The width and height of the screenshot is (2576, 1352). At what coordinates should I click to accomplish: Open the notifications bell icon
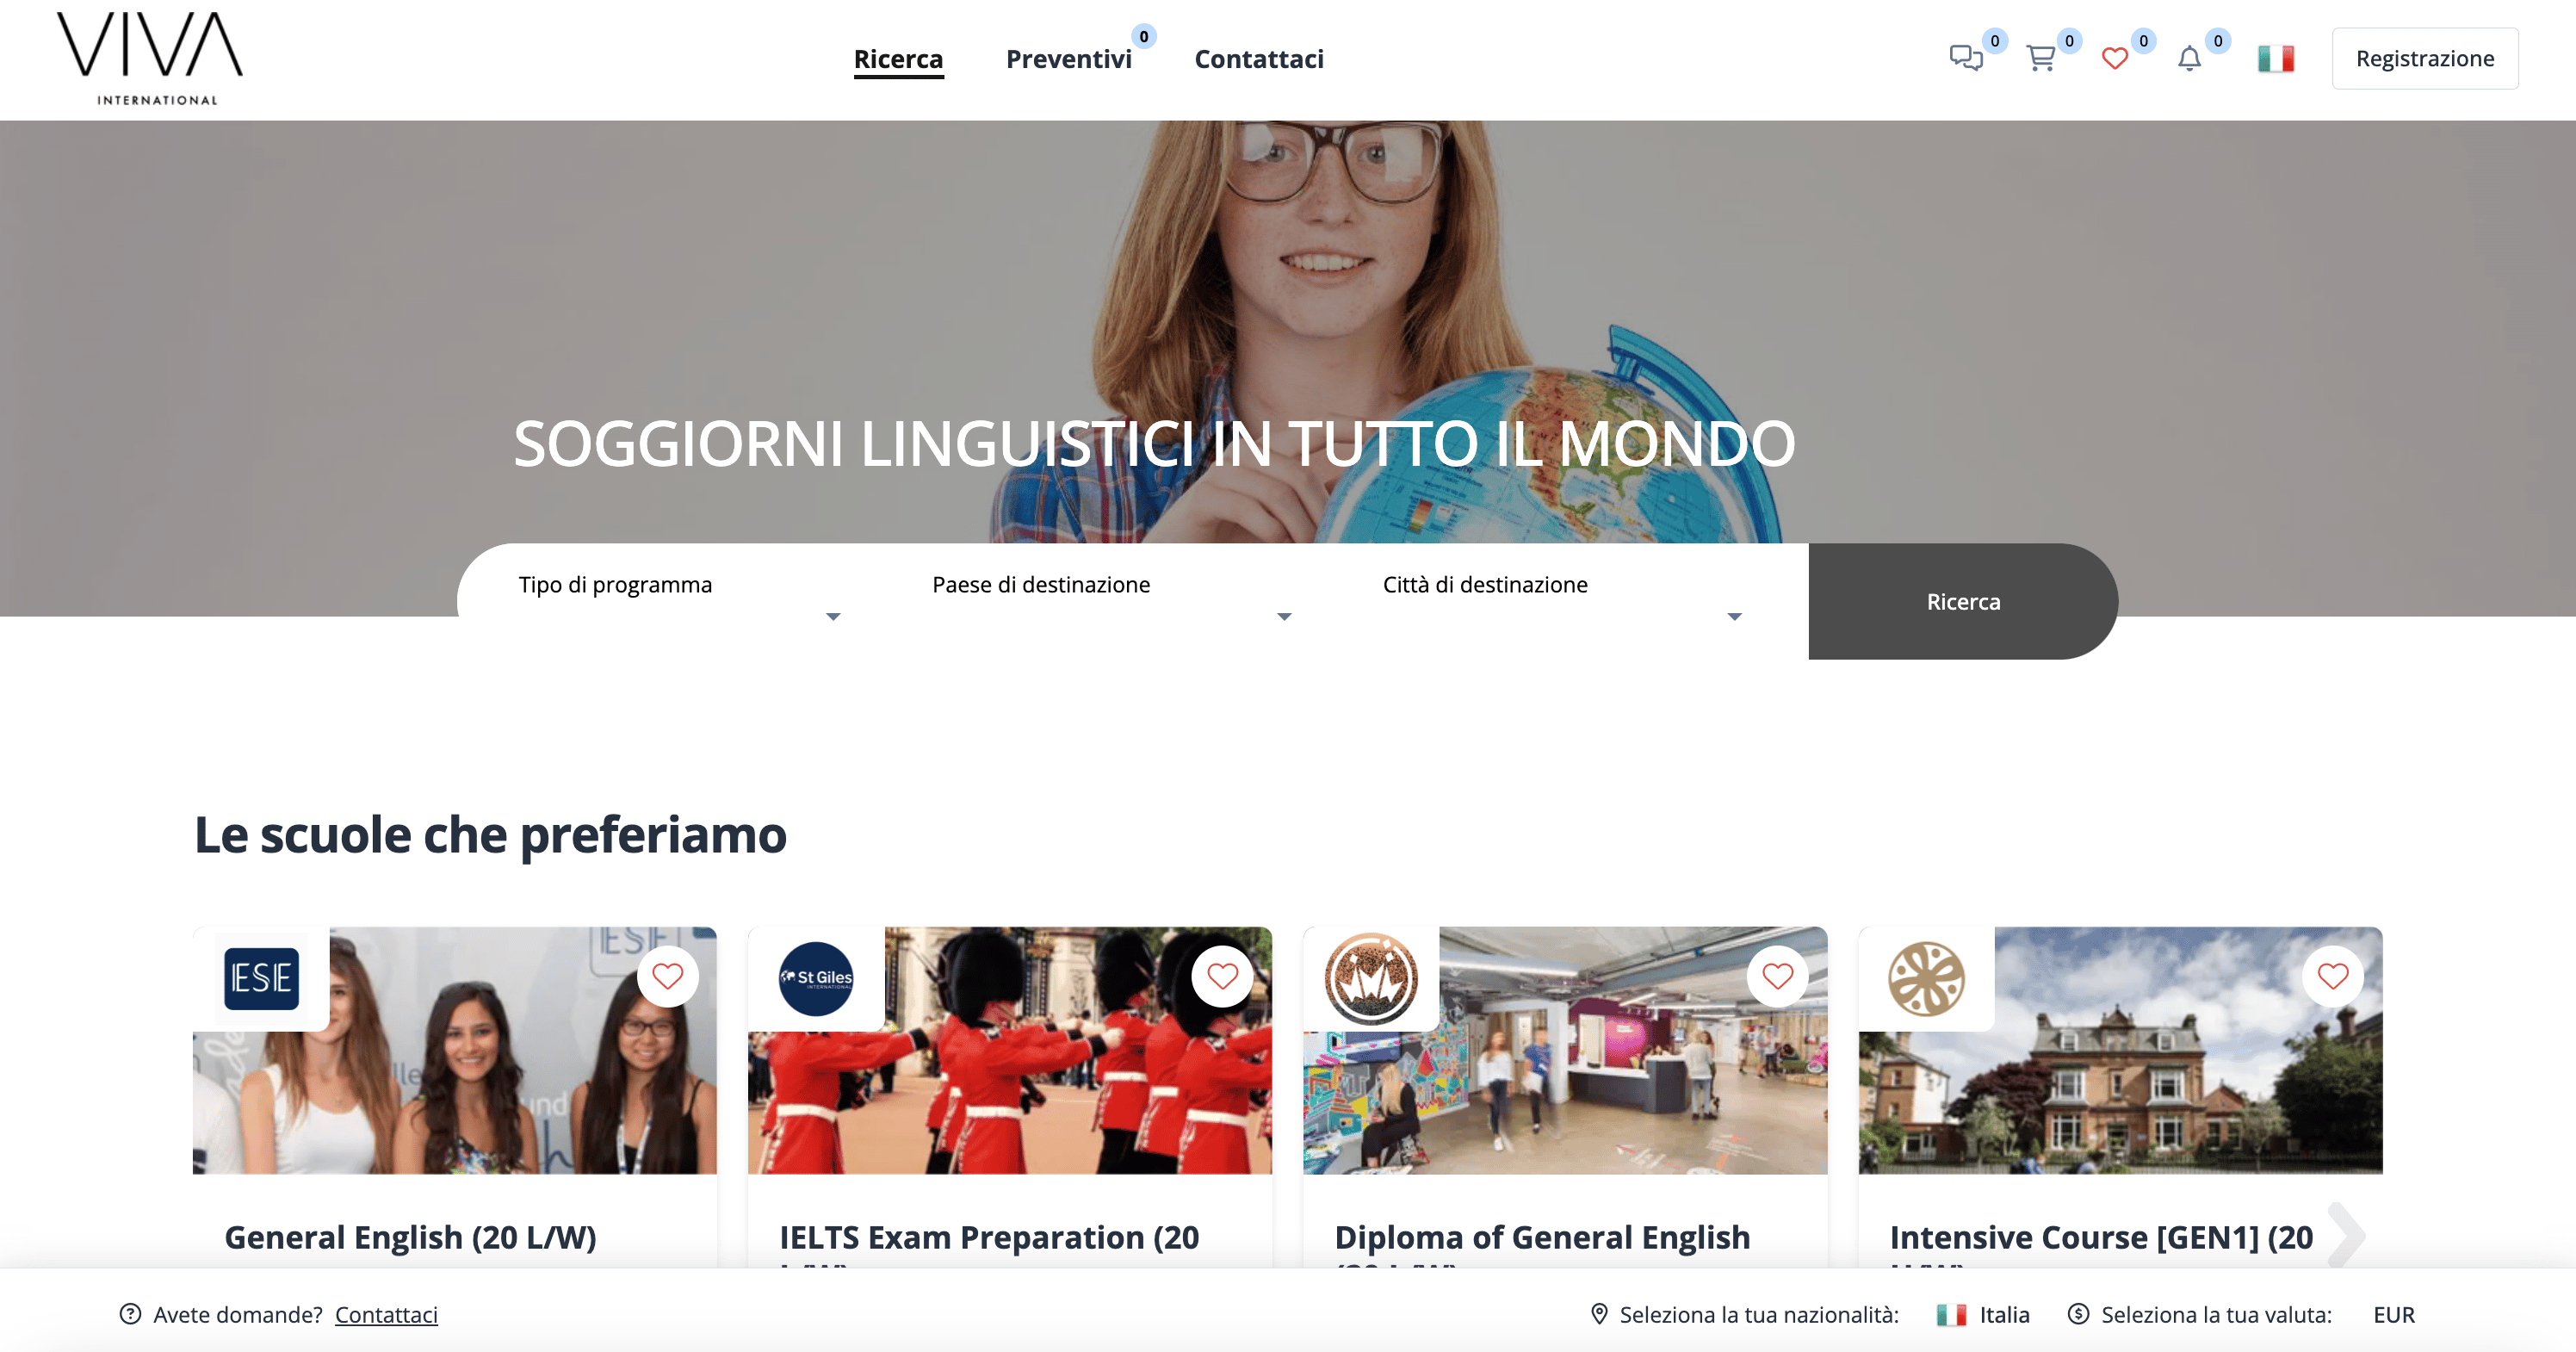[x=2189, y=58]
